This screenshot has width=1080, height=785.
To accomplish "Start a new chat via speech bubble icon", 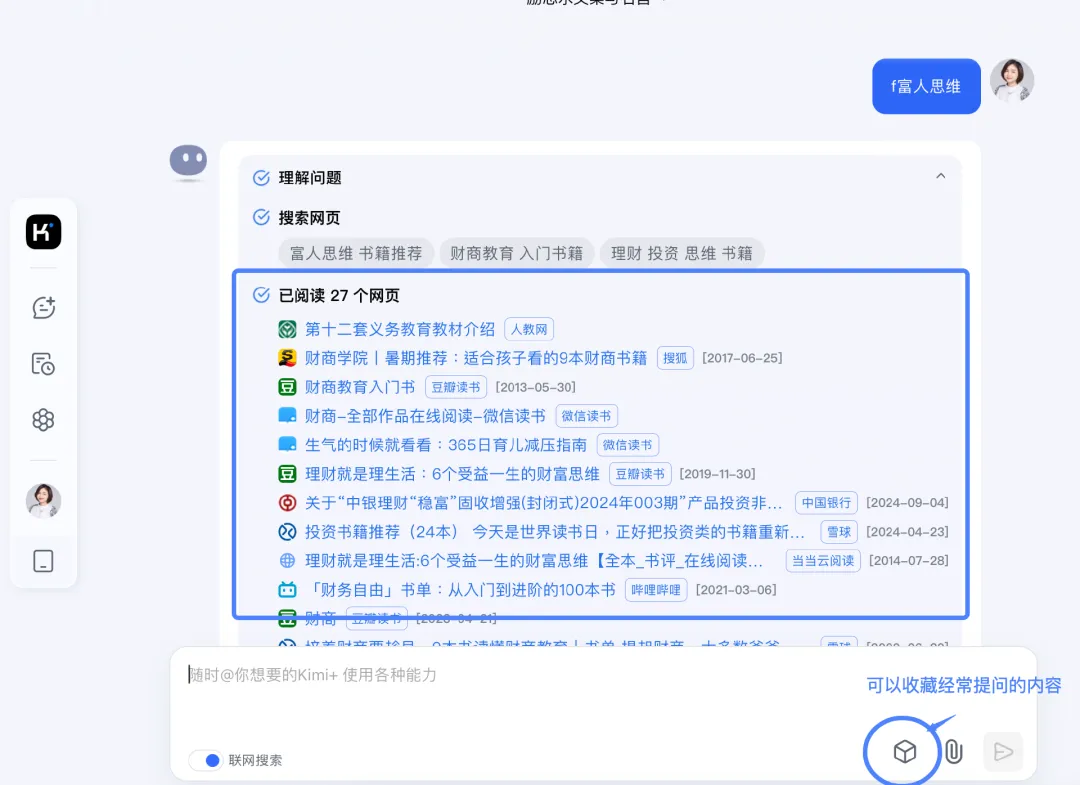I will point(43,308).
